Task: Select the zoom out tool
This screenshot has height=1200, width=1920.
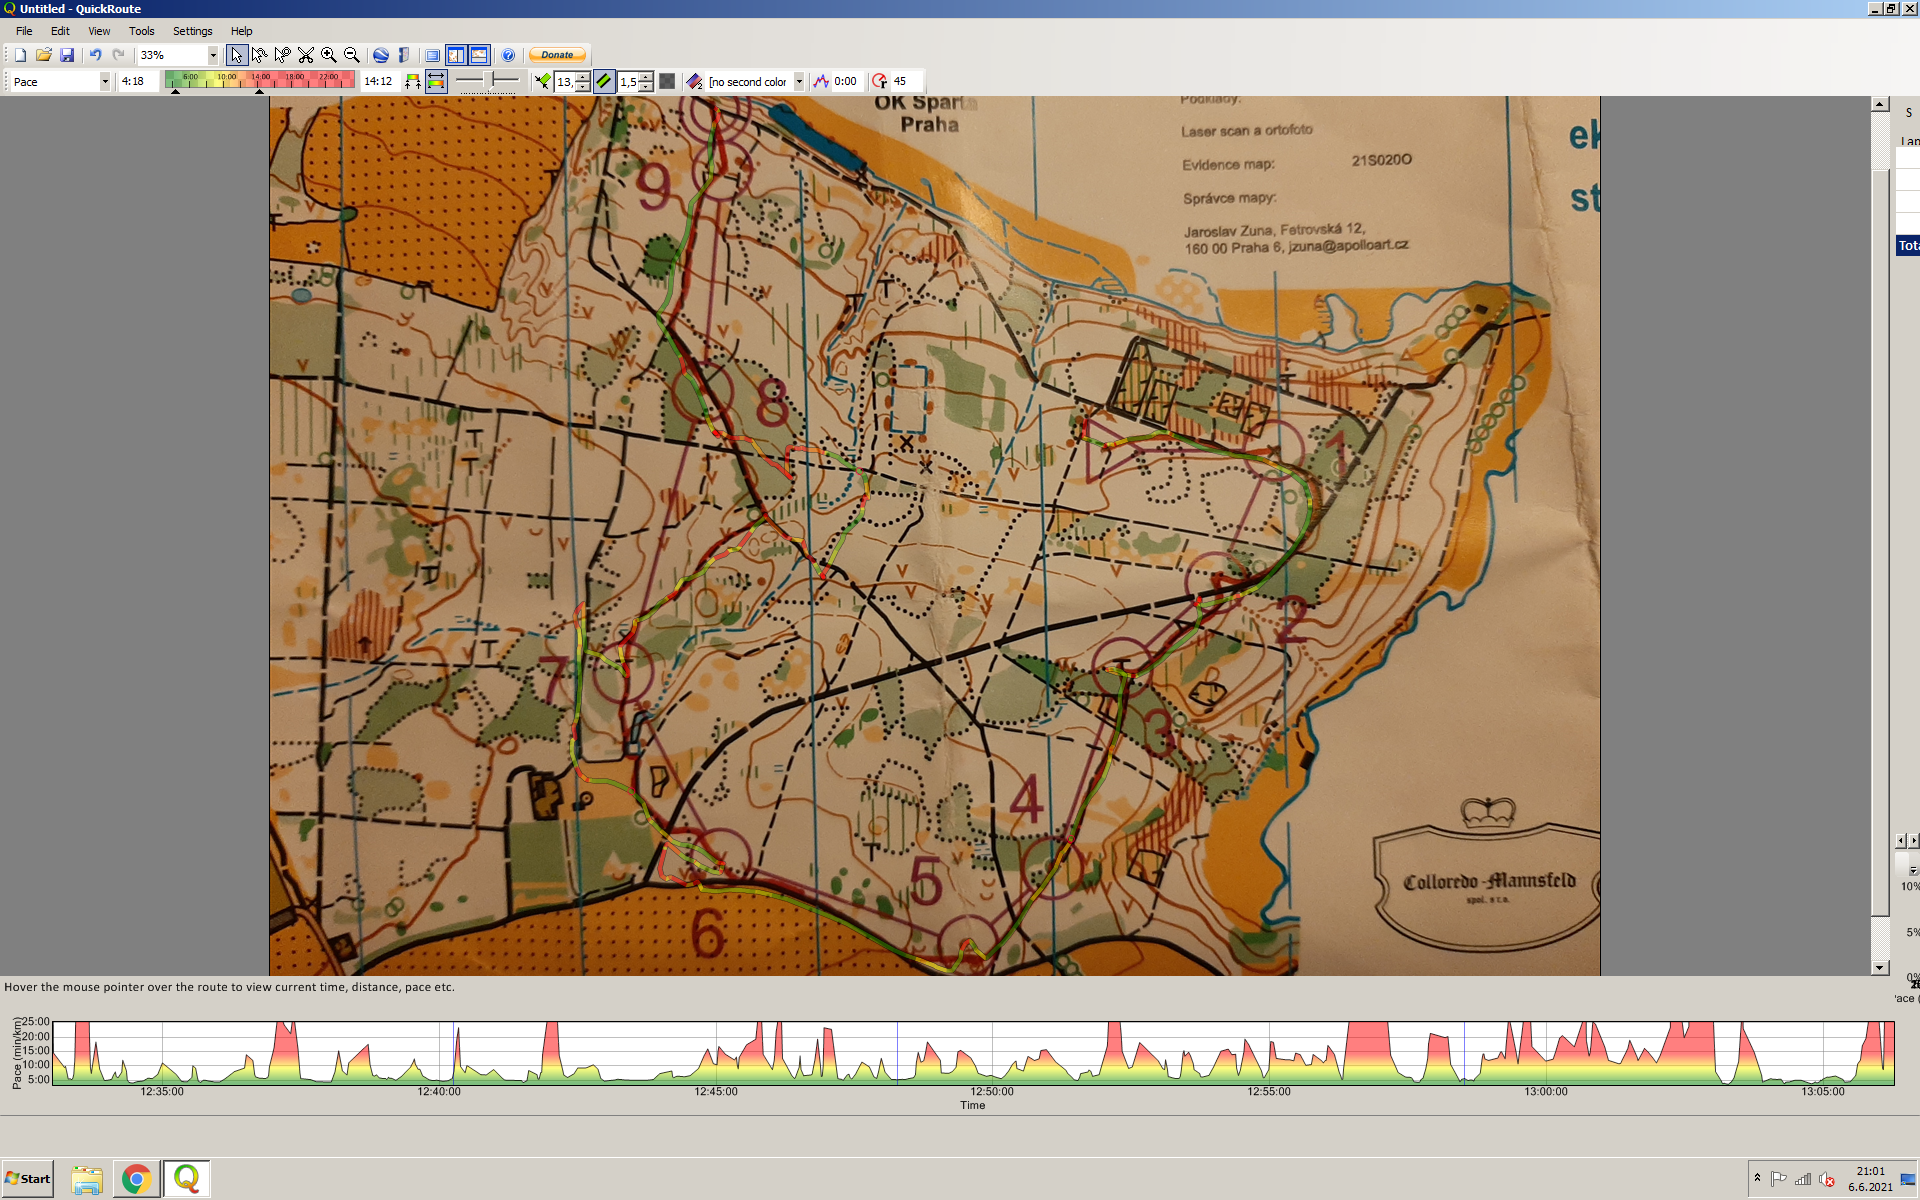Action: 351,55
